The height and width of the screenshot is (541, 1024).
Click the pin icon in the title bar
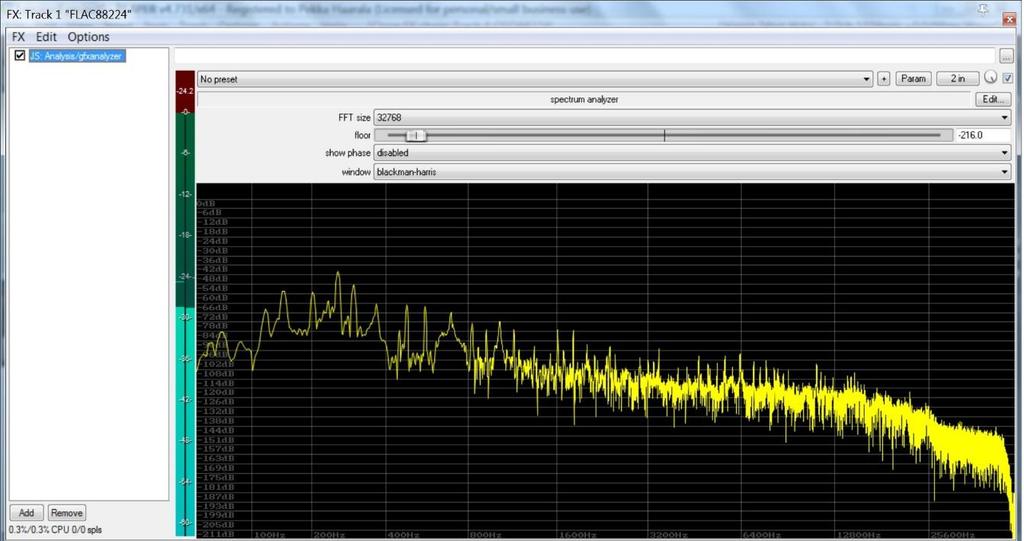click(x=983, y=9)
